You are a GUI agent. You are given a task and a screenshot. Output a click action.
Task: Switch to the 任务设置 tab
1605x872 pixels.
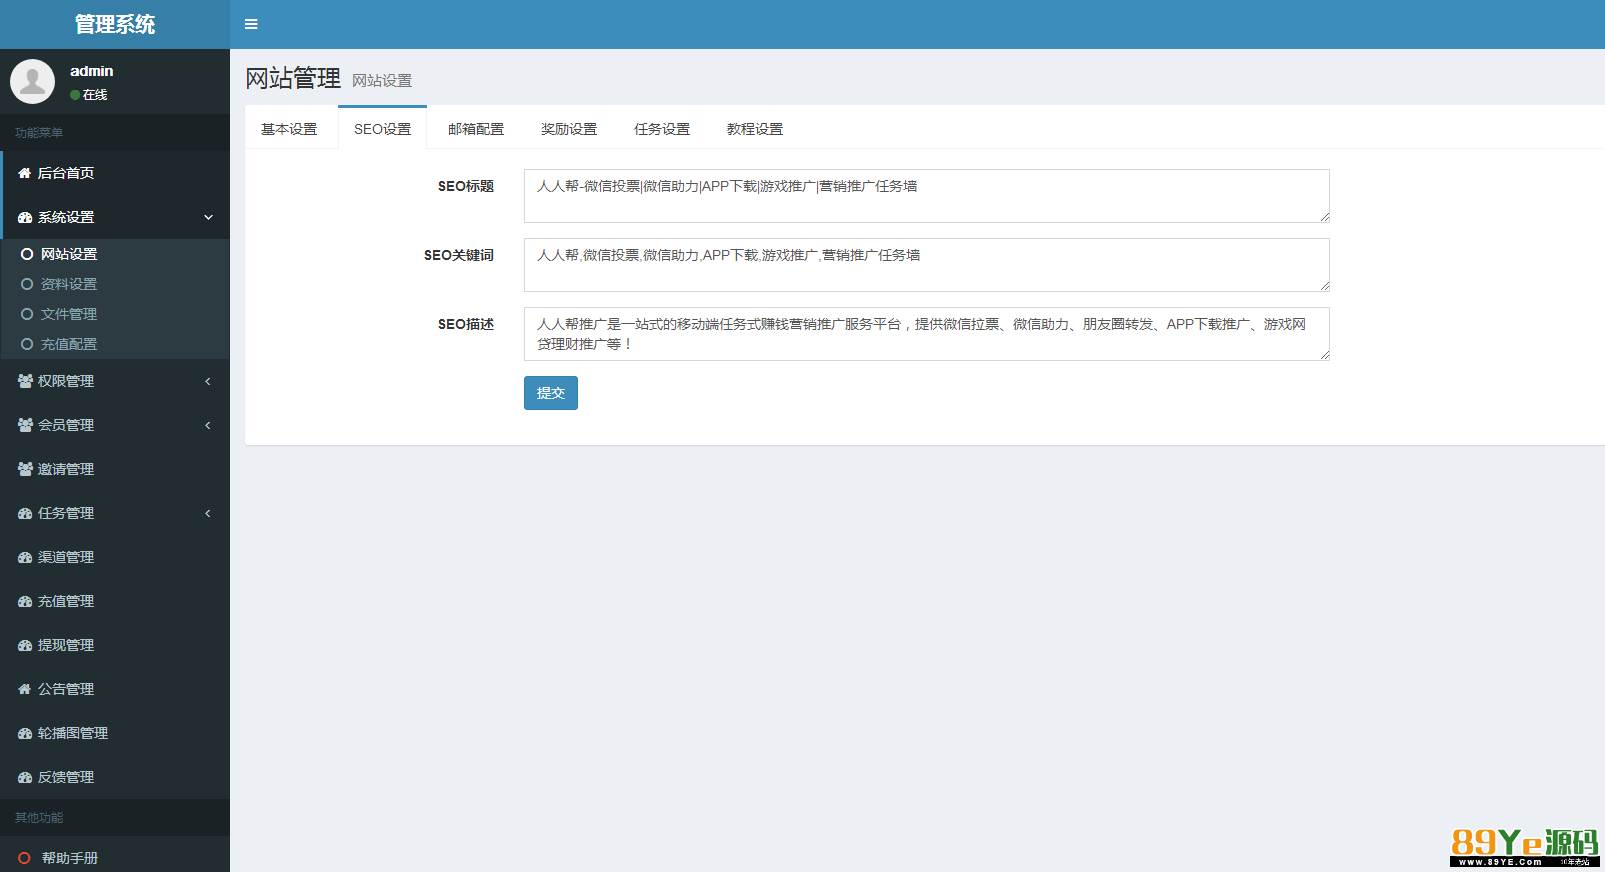(x=662, y=129)
